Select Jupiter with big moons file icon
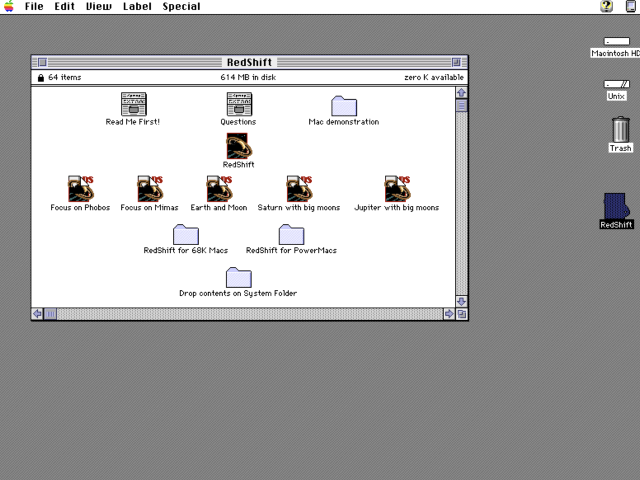The width and height of the screenshot is (640, 480). (x=397, y=189)
